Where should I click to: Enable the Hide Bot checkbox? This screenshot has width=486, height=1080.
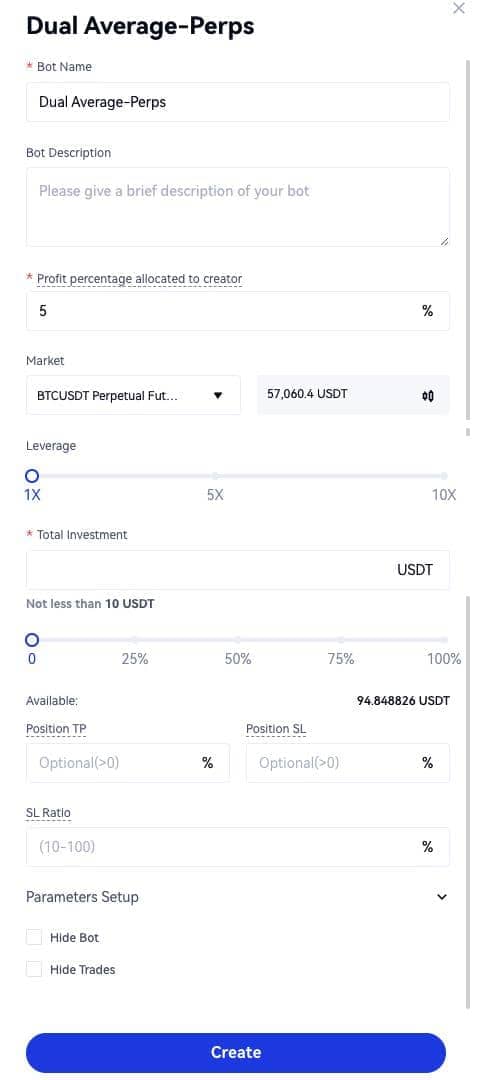tap(34, 937)
